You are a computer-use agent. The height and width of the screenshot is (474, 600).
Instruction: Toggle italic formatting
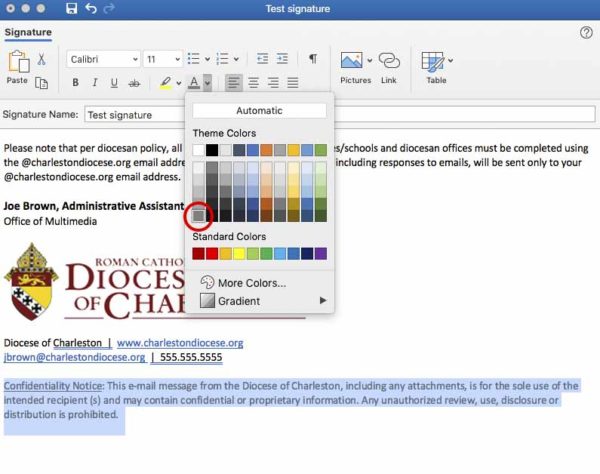[x=95, y=83]
